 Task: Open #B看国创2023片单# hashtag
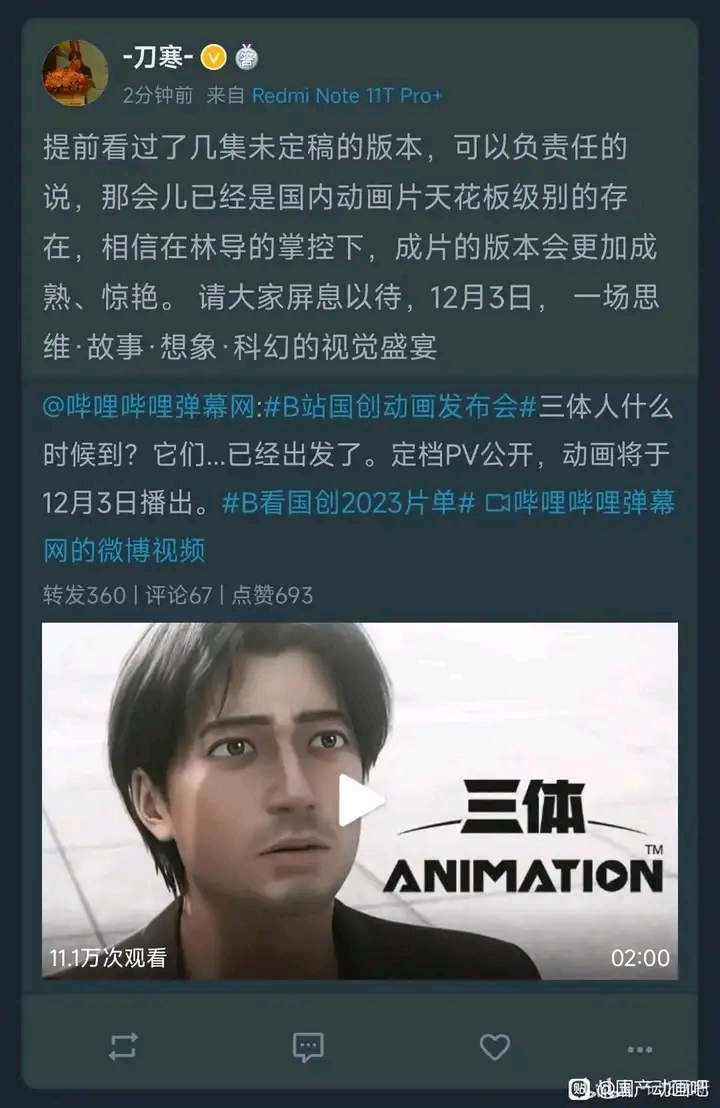click(x=348, y=502)
